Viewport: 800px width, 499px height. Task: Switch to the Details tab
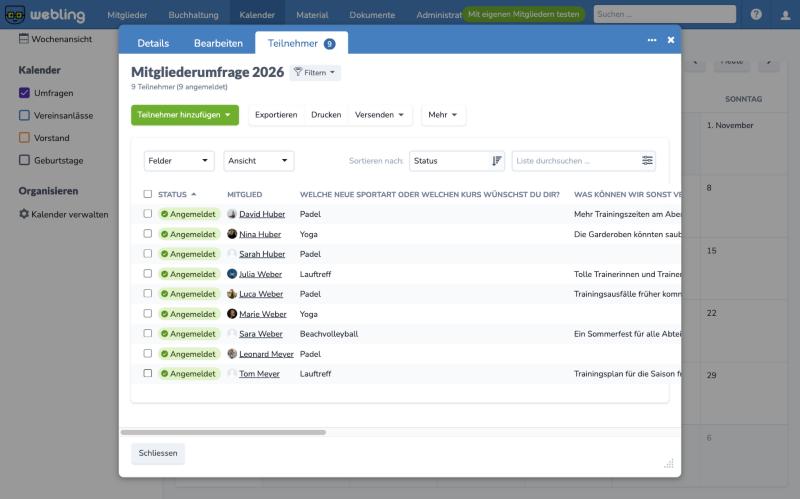[x=153, y=43]
